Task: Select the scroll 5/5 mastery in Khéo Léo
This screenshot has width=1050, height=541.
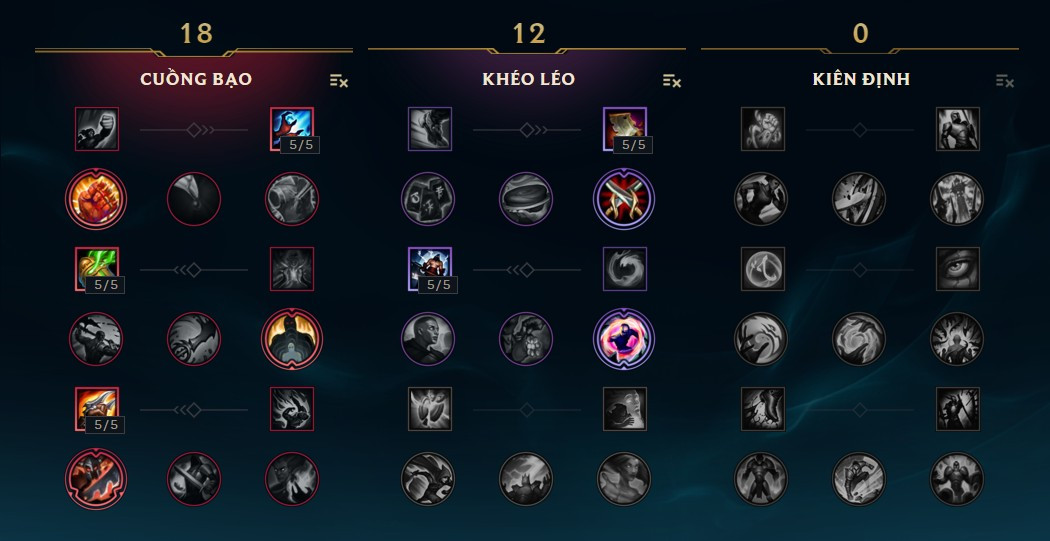Action: pos(625,129)
